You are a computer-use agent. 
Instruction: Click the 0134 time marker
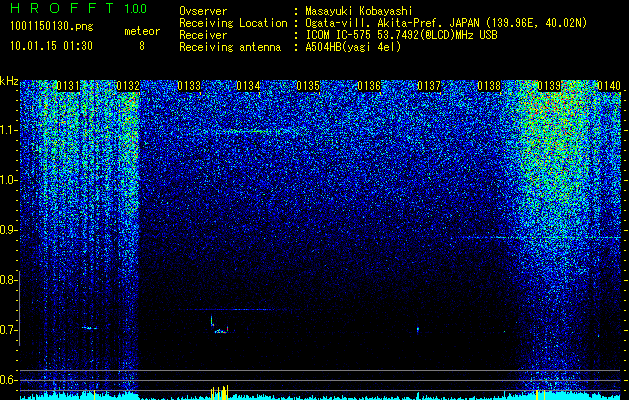[248, 86]
